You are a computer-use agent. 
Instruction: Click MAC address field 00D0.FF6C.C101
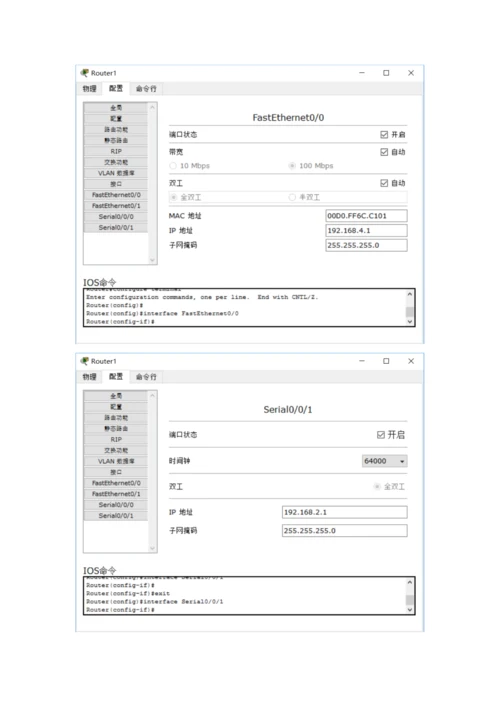click(x=366, y=216)
